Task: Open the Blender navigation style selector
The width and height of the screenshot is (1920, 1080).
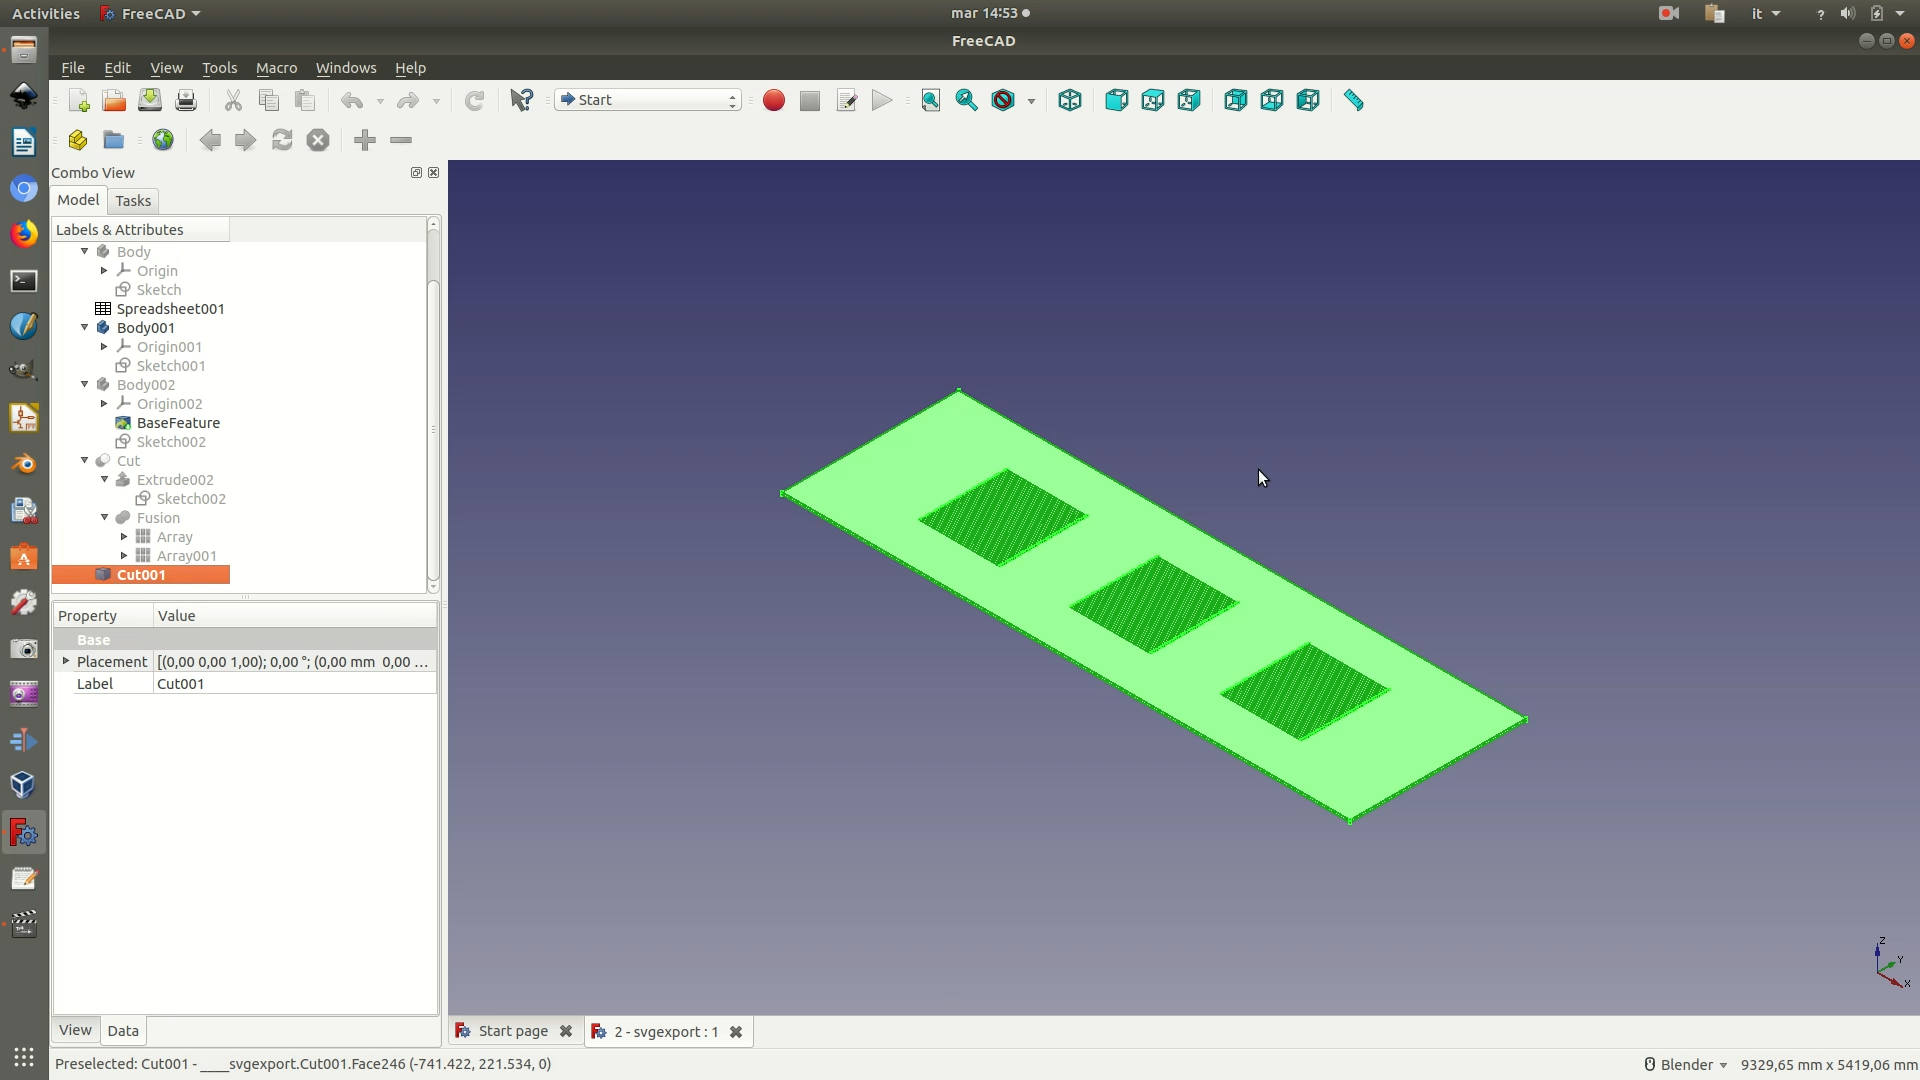Action: (1687, 1064)
